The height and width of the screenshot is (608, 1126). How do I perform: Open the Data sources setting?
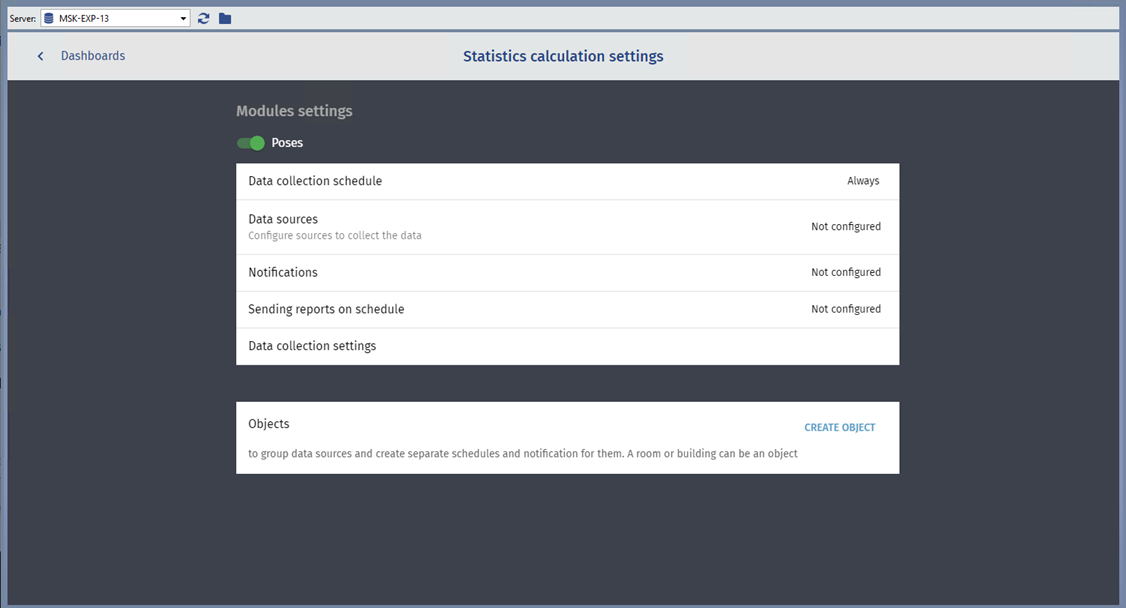[283, 219]
